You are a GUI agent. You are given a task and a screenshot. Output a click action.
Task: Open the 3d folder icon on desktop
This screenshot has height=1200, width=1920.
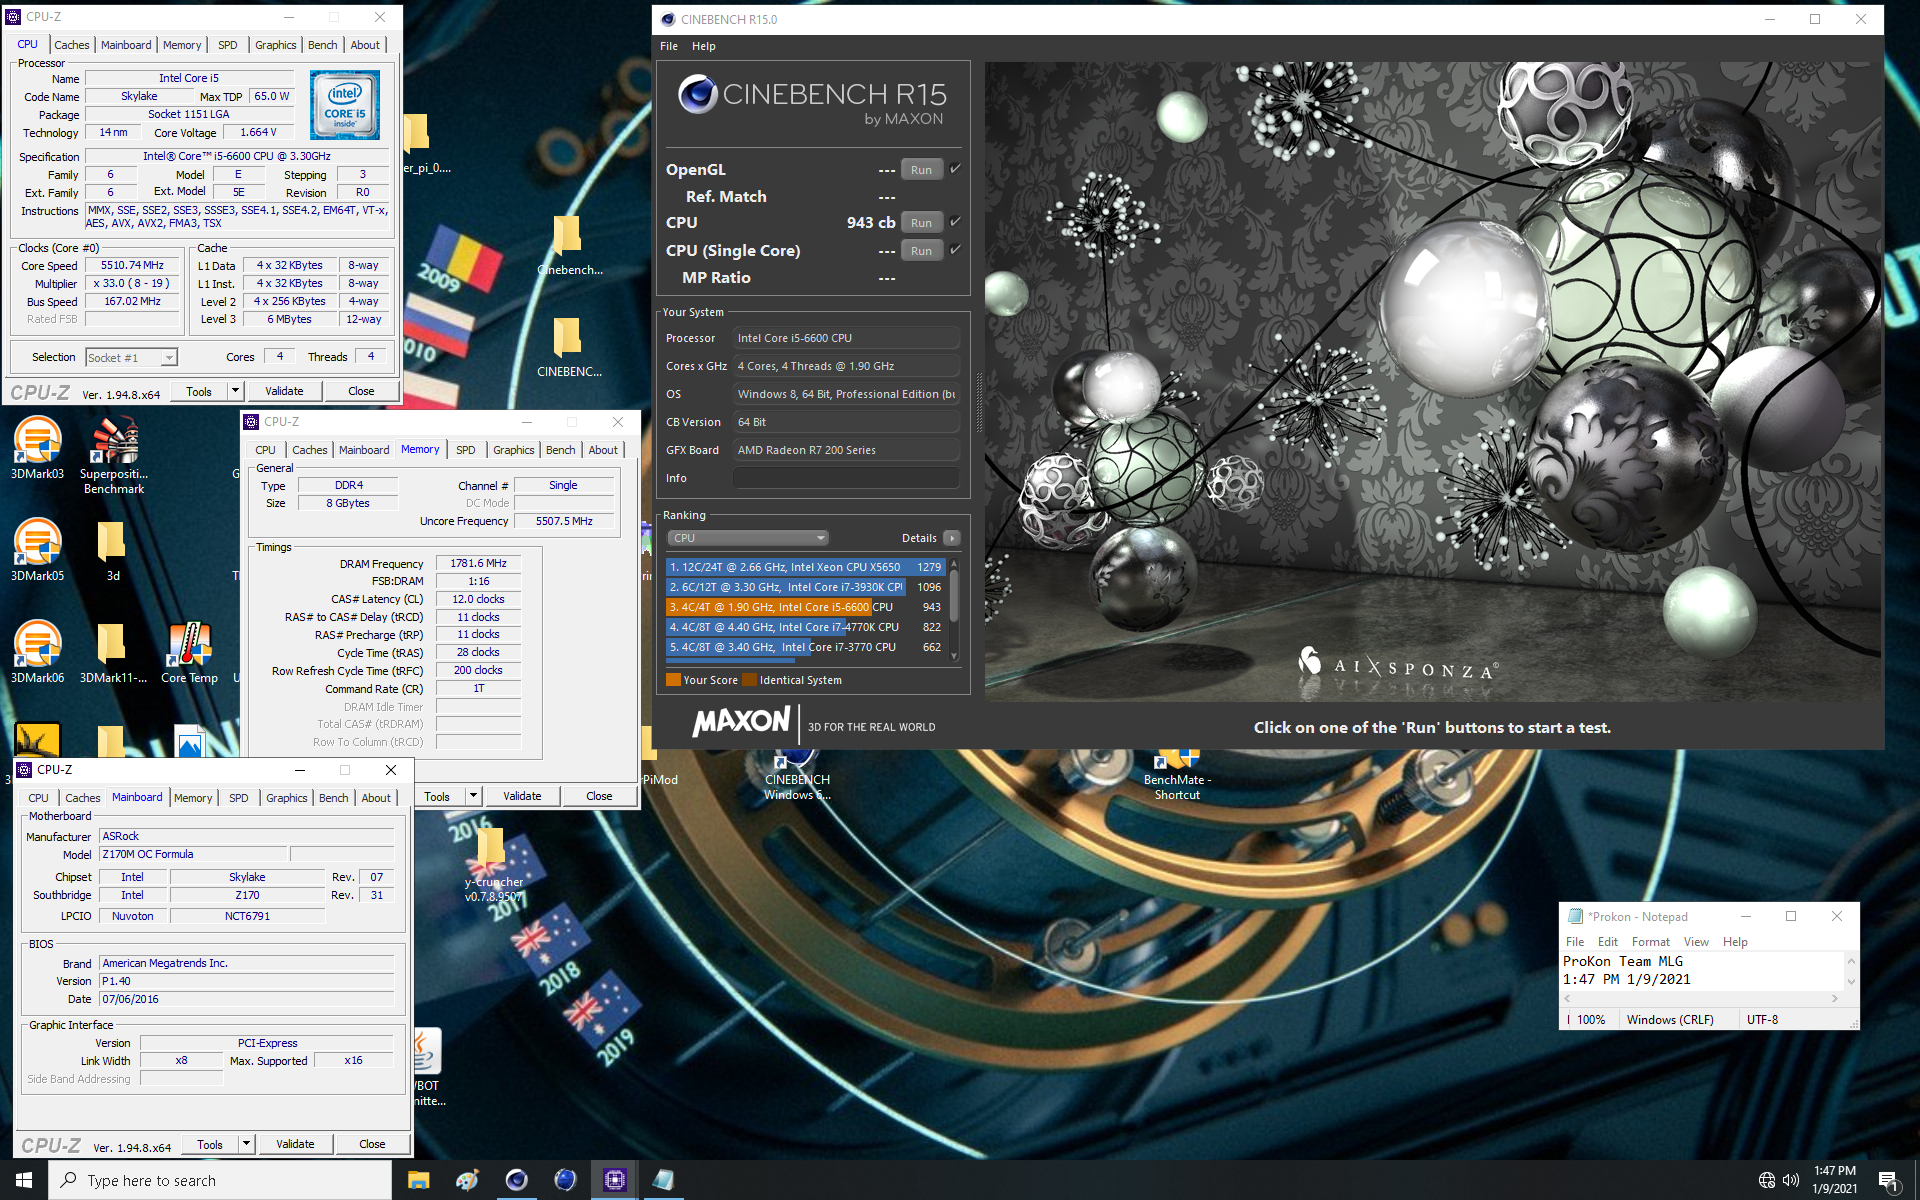pyautogui.click(x=112, y=550)
